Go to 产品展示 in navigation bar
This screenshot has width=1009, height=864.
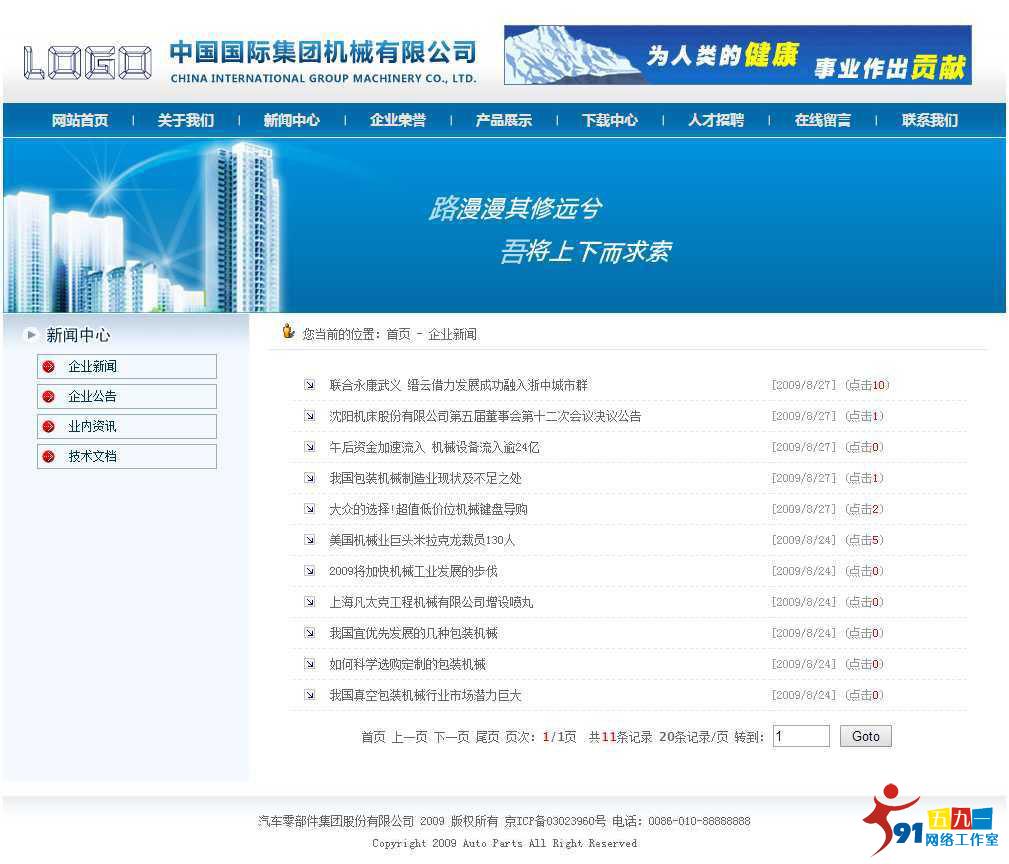[503, 120]
